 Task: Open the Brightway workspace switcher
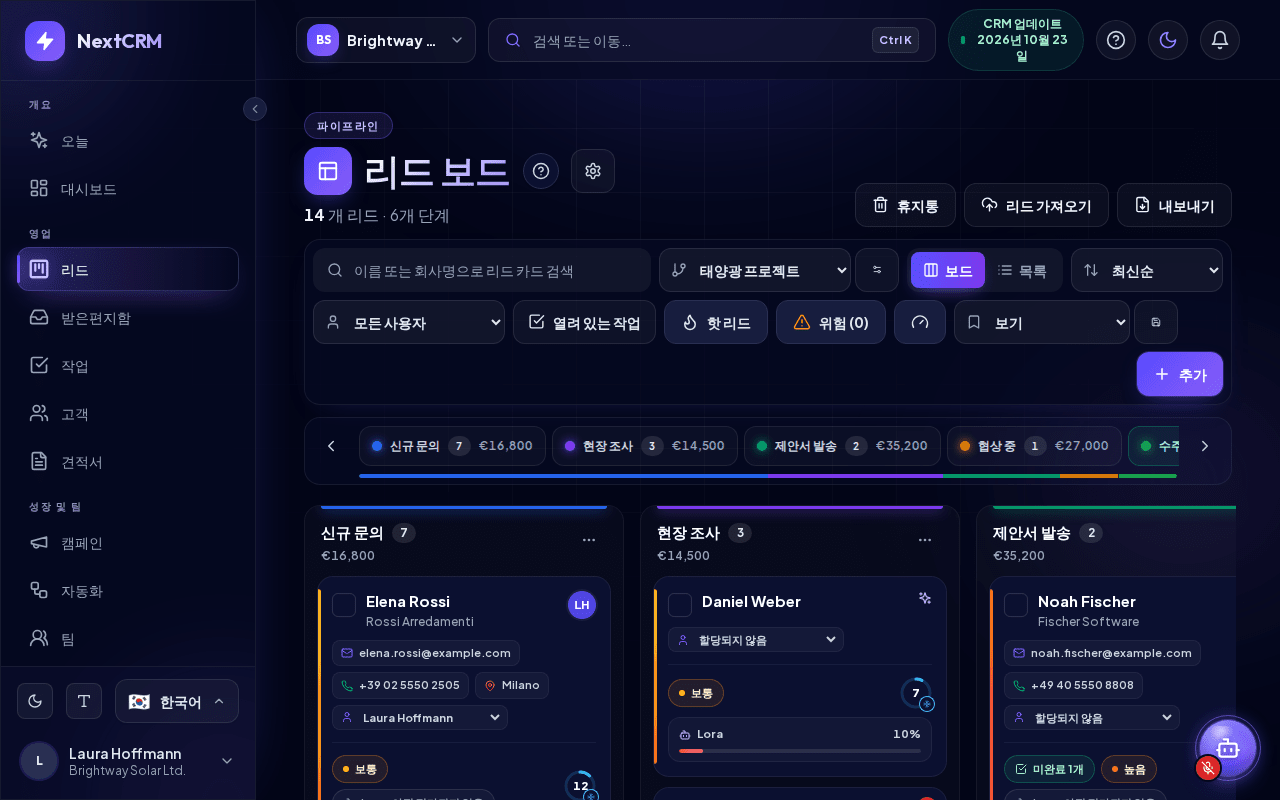(x=386, y=40)
